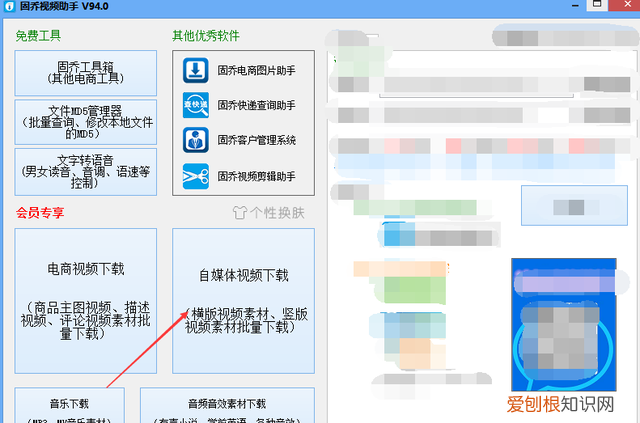Click the 其他优秀软件 section heading
The height and width of the screenshot is (423, 640).
(x=206, y=36)
